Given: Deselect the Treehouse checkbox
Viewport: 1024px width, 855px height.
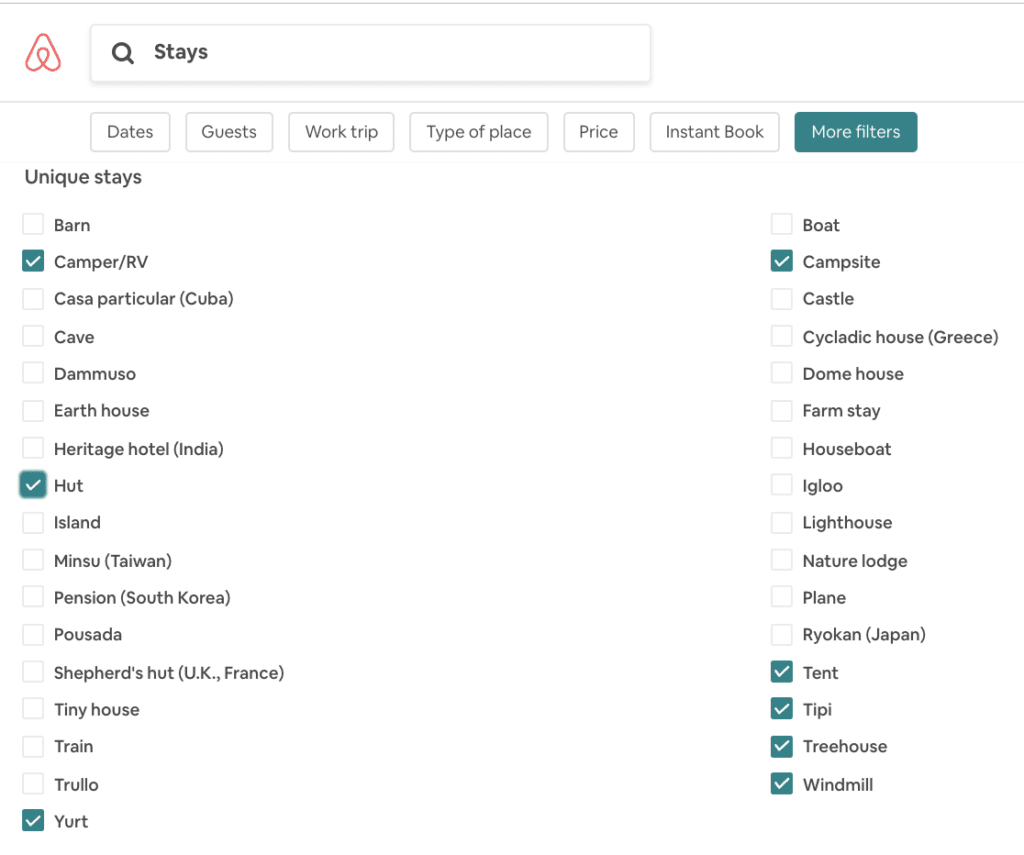Looking at the screenshot, I should [x=782, y=746].
